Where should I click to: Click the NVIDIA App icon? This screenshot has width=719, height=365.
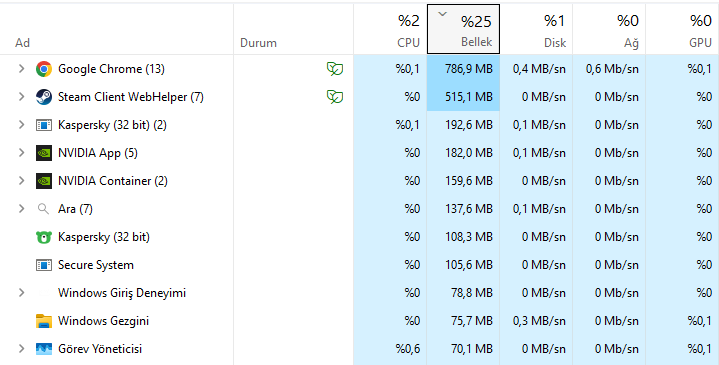(x=44, y=153)
